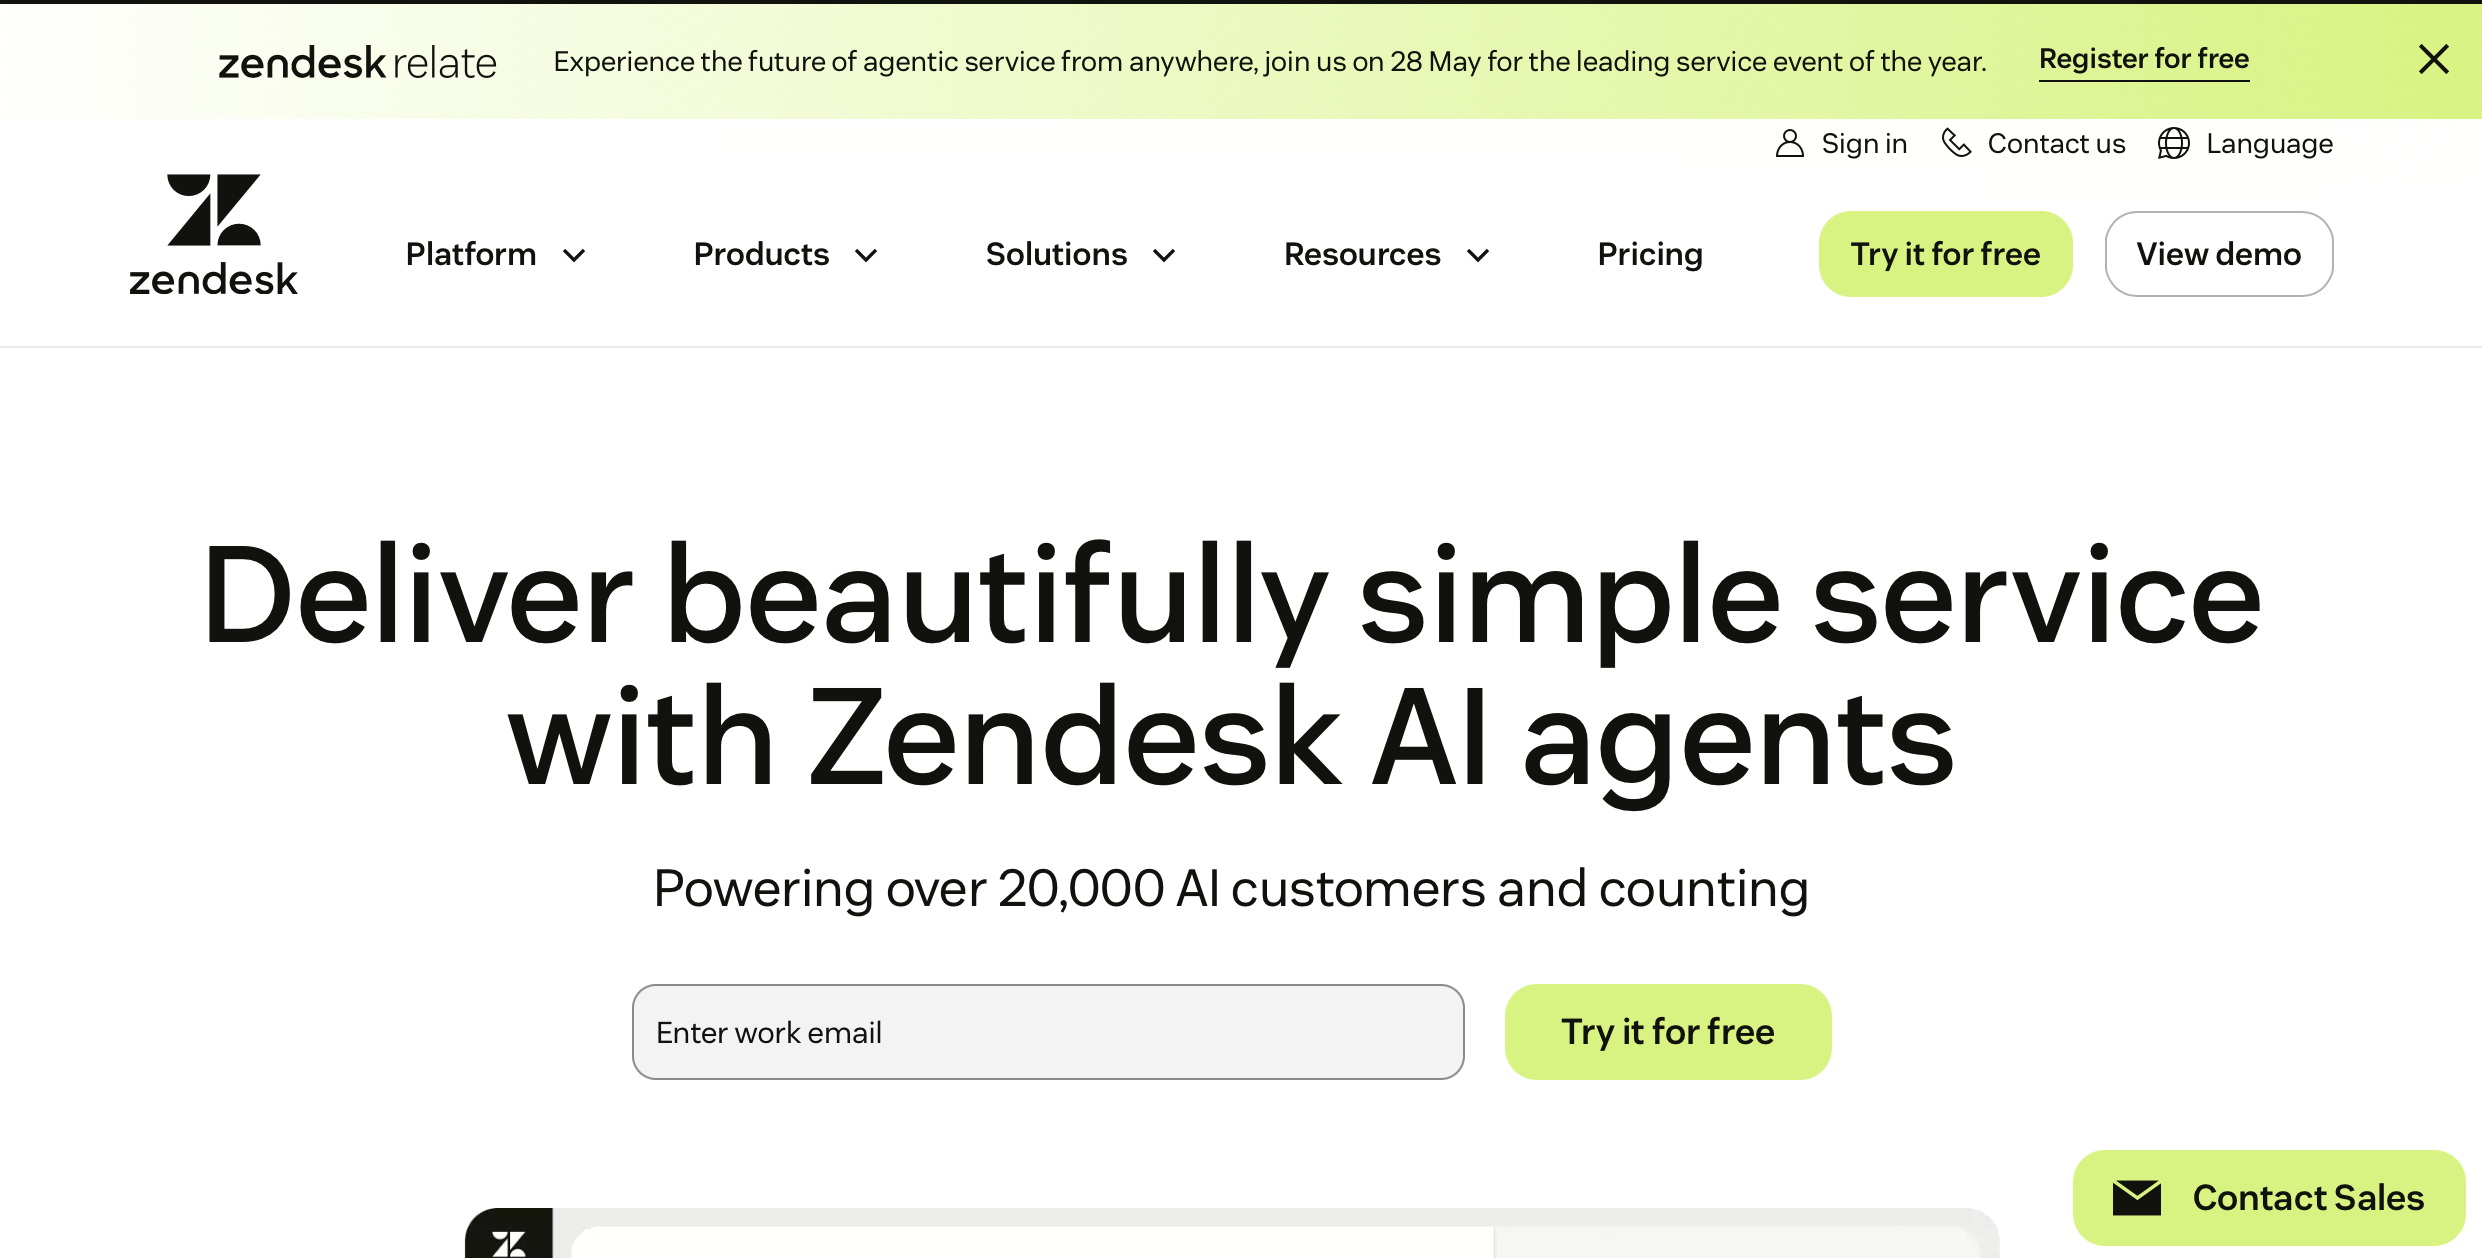Click the Sign in person icon
Screen dimensions: 2482x1258
pos(1789,144)
